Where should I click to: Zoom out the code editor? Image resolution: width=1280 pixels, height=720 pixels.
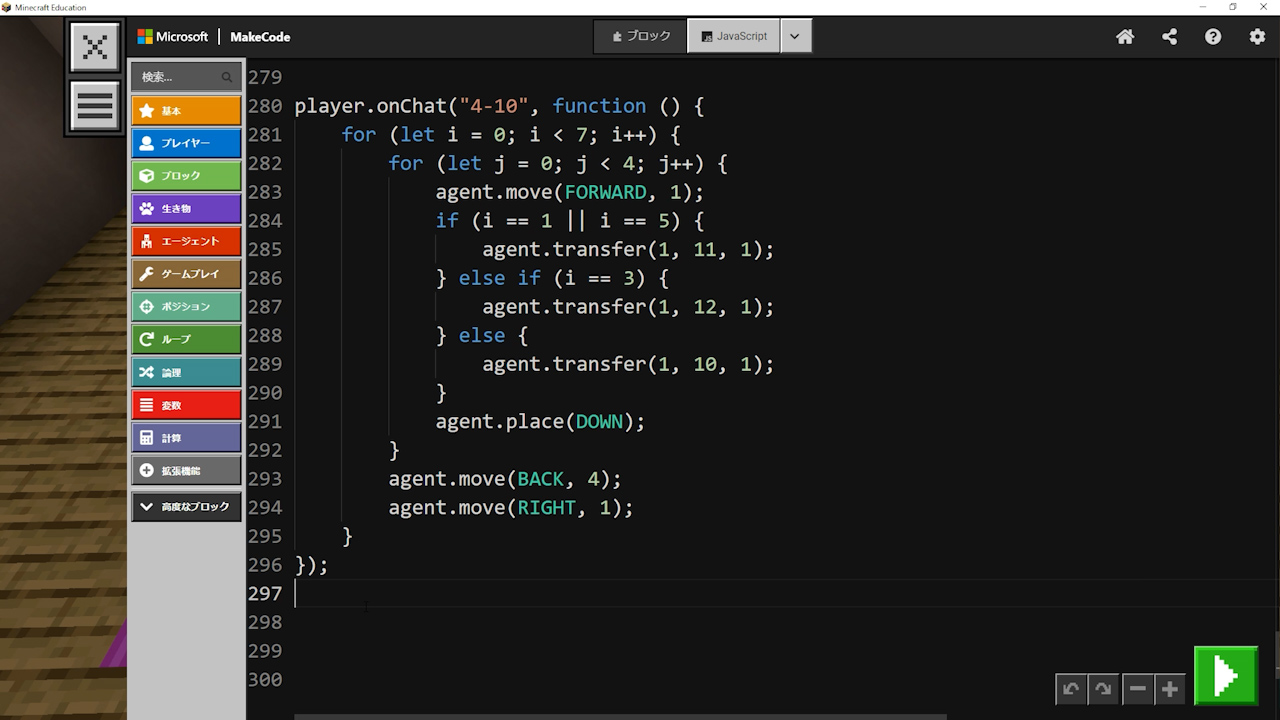1137,689
